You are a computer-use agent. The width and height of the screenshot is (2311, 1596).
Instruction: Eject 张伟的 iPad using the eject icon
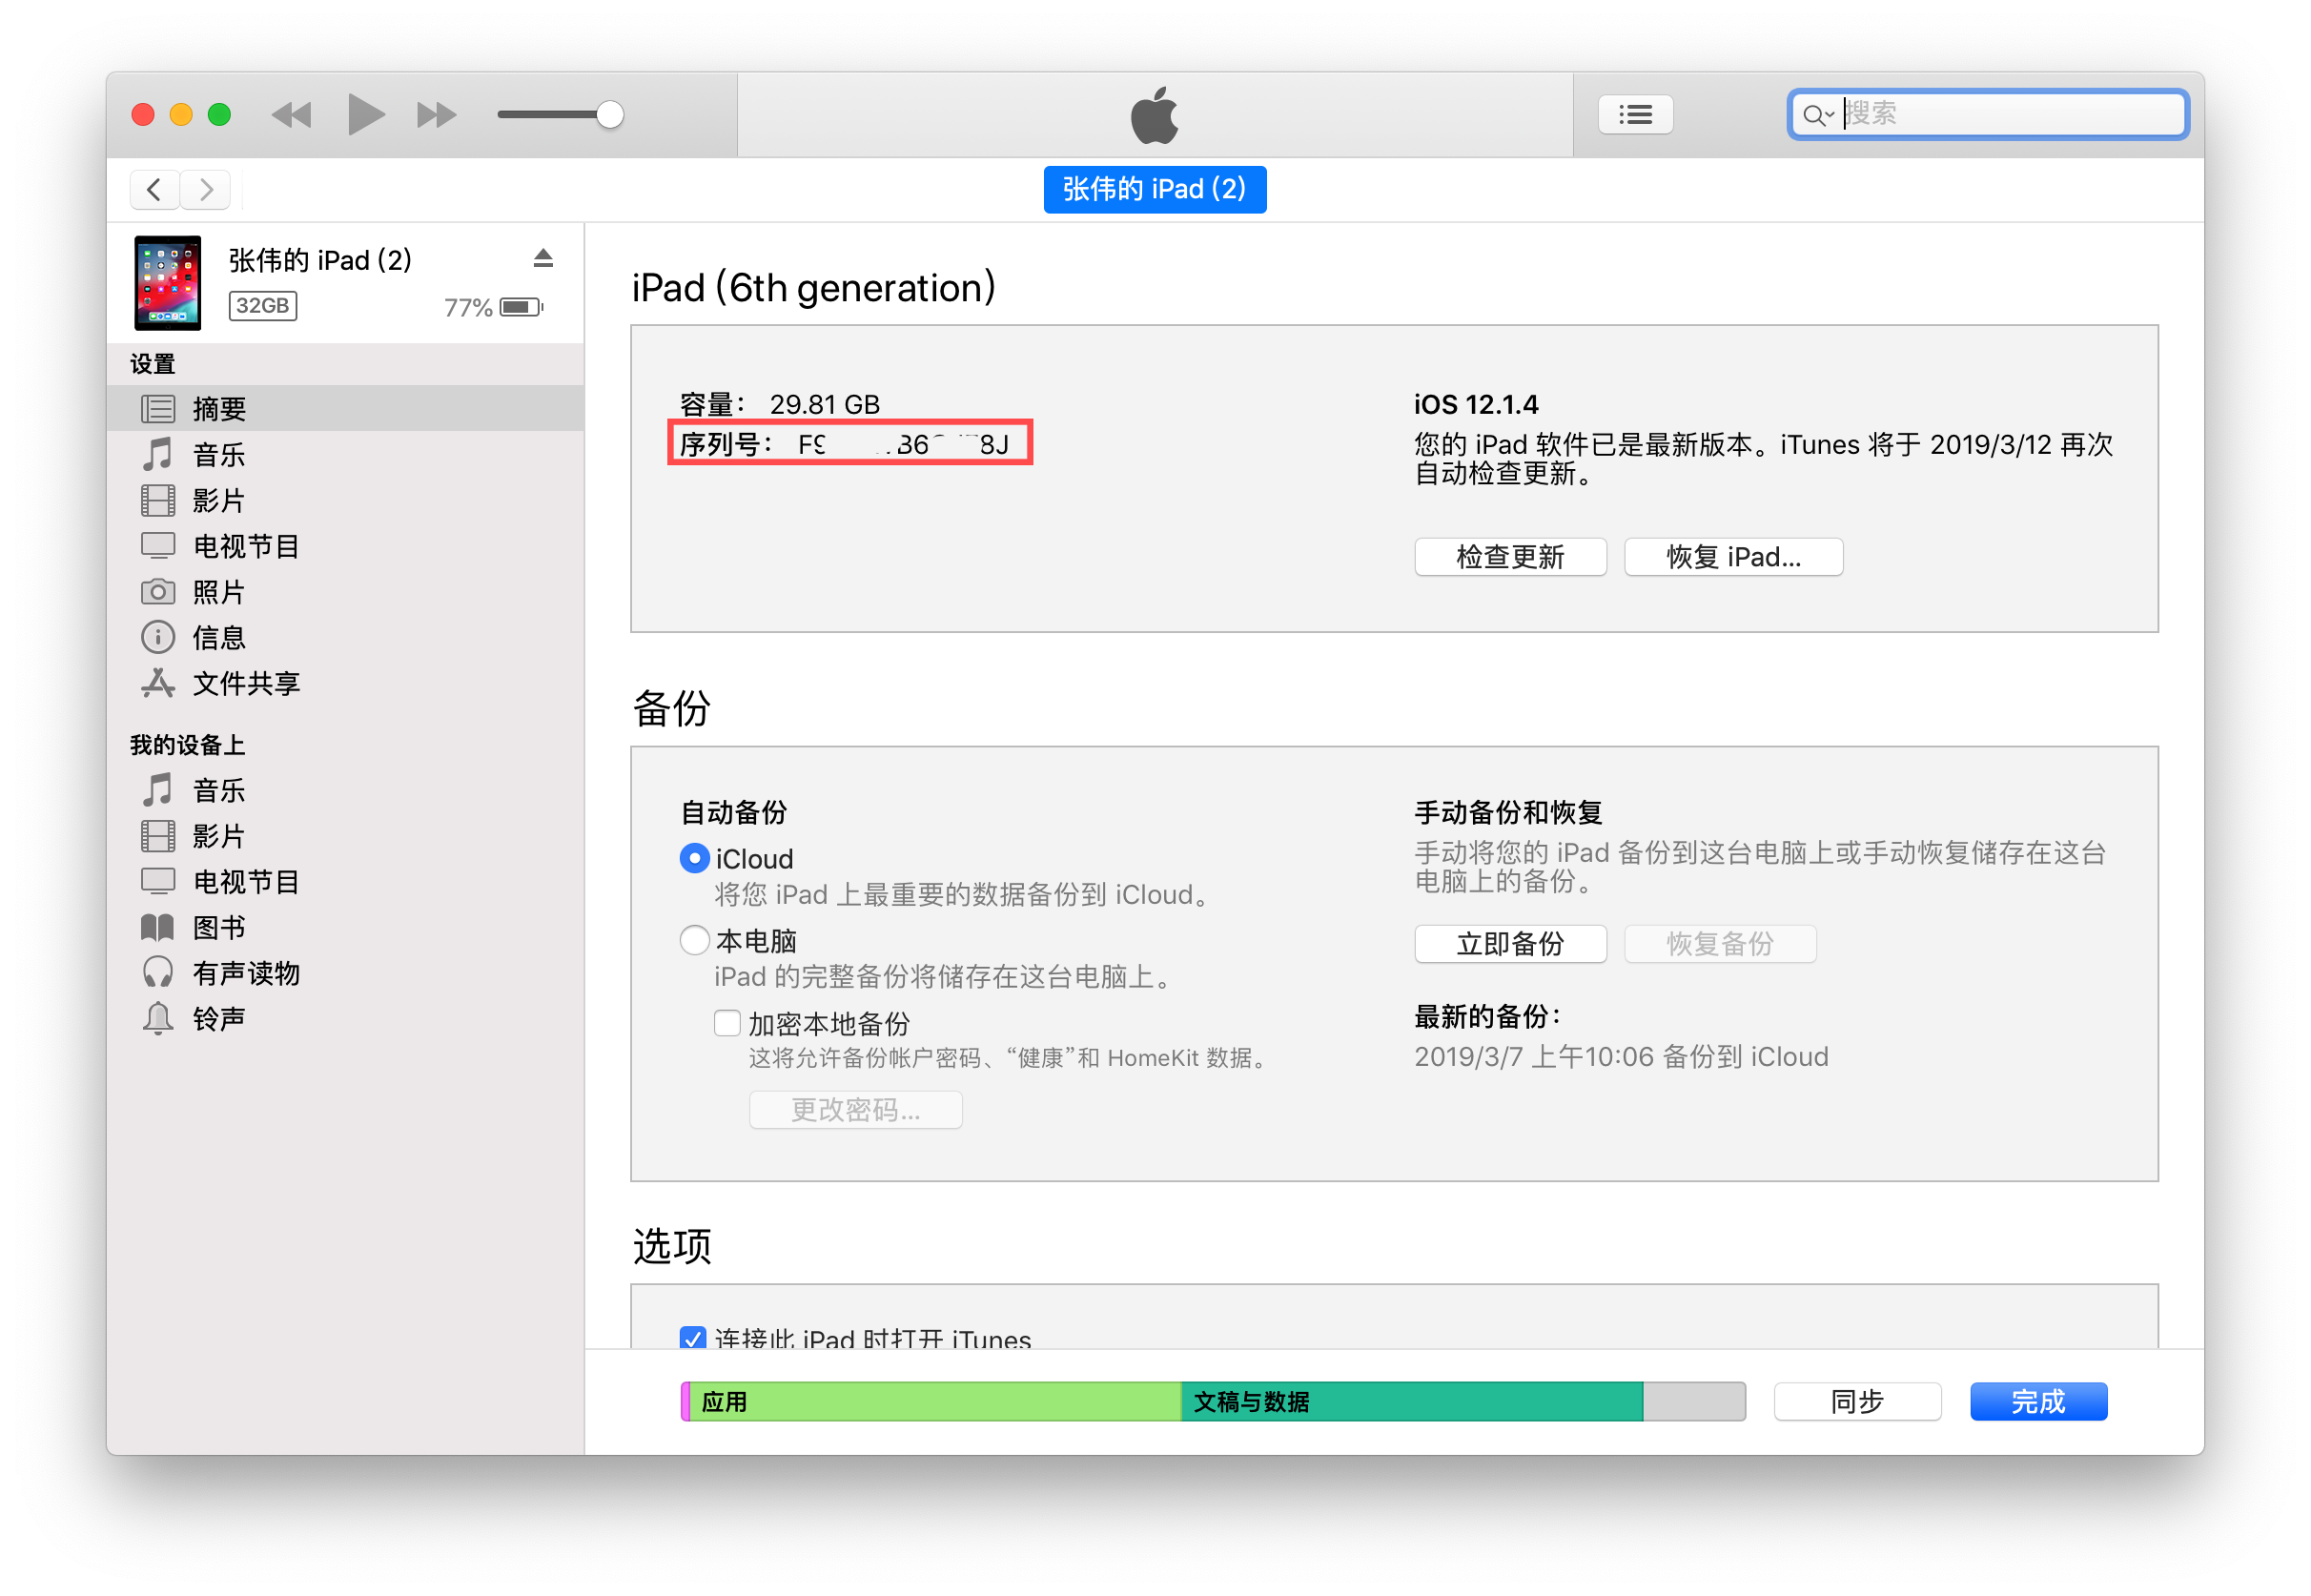[x=543, y=258]
